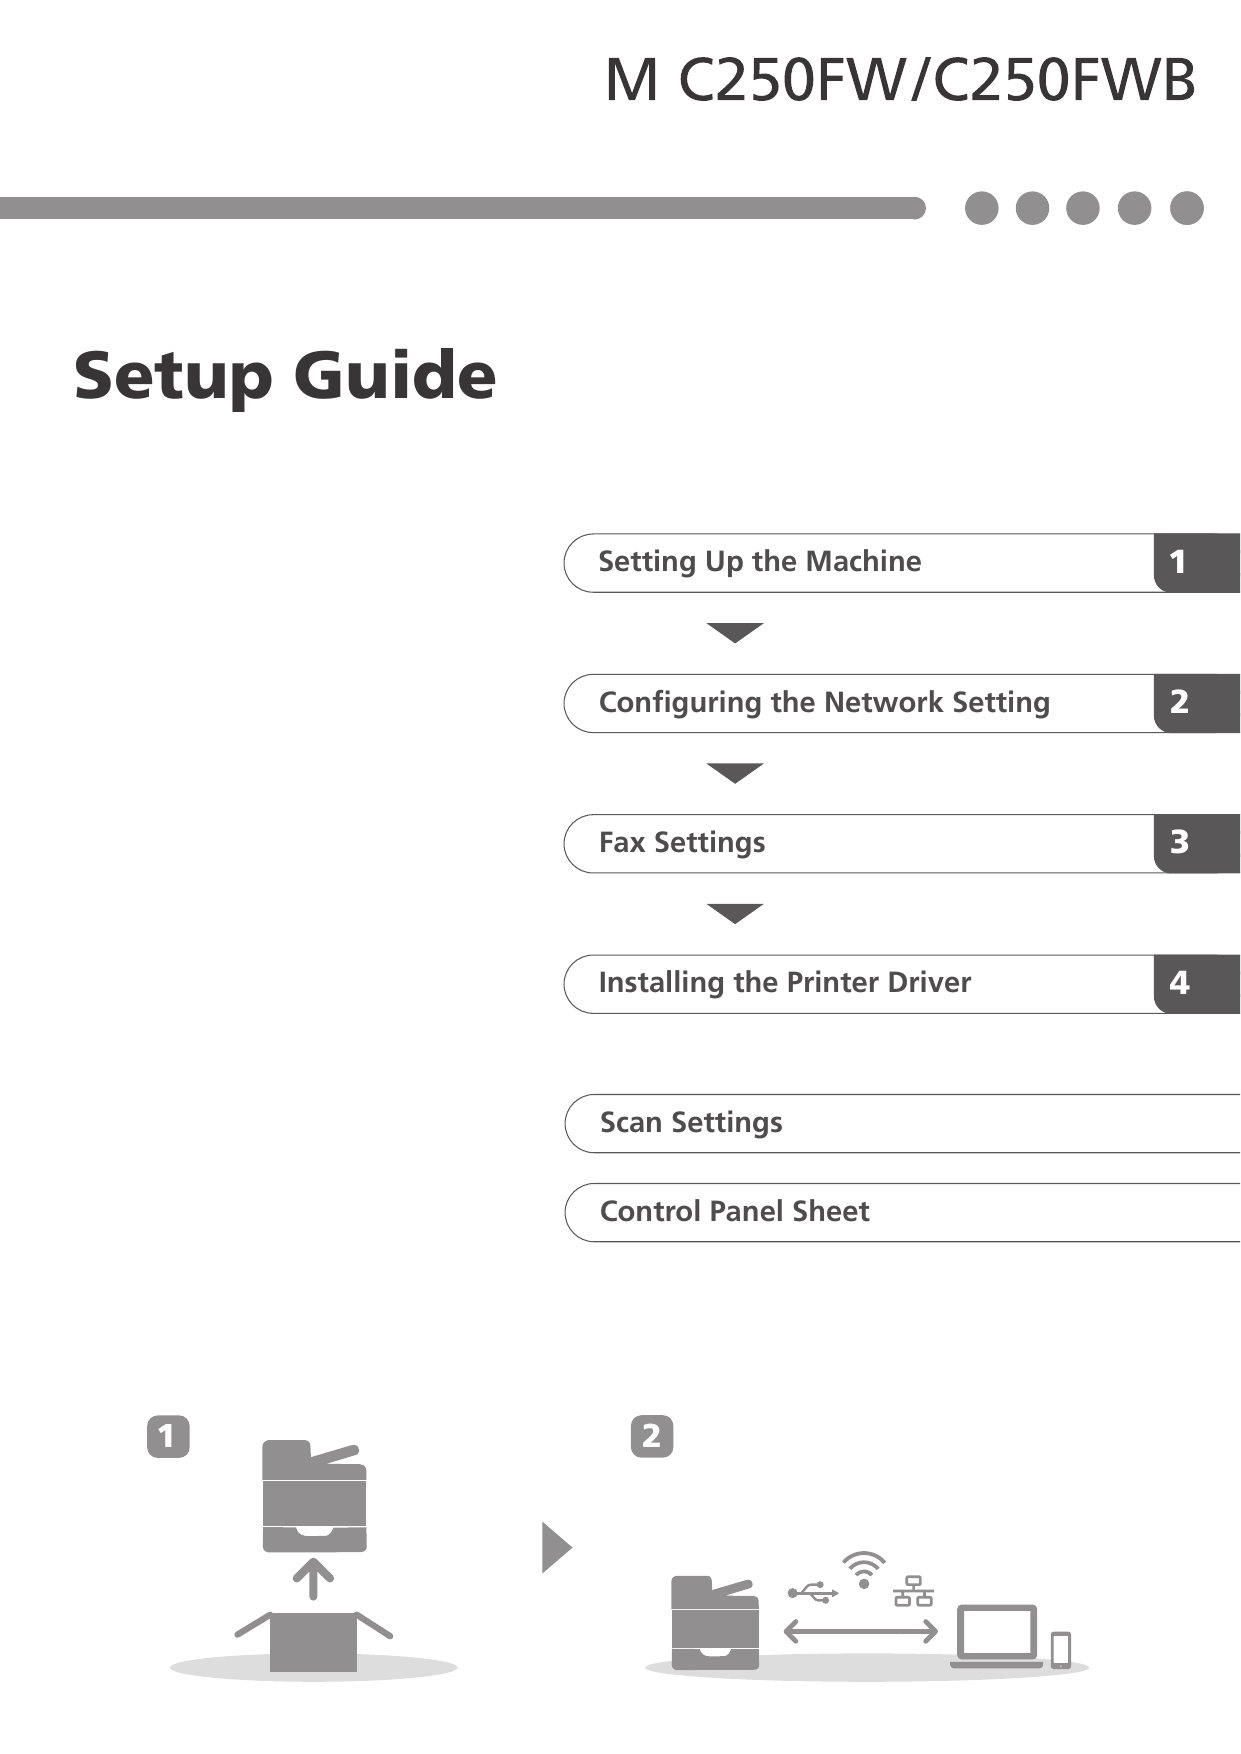
Task: Click the right-pointing triangle between the steps
Action: coord(556,1547)
